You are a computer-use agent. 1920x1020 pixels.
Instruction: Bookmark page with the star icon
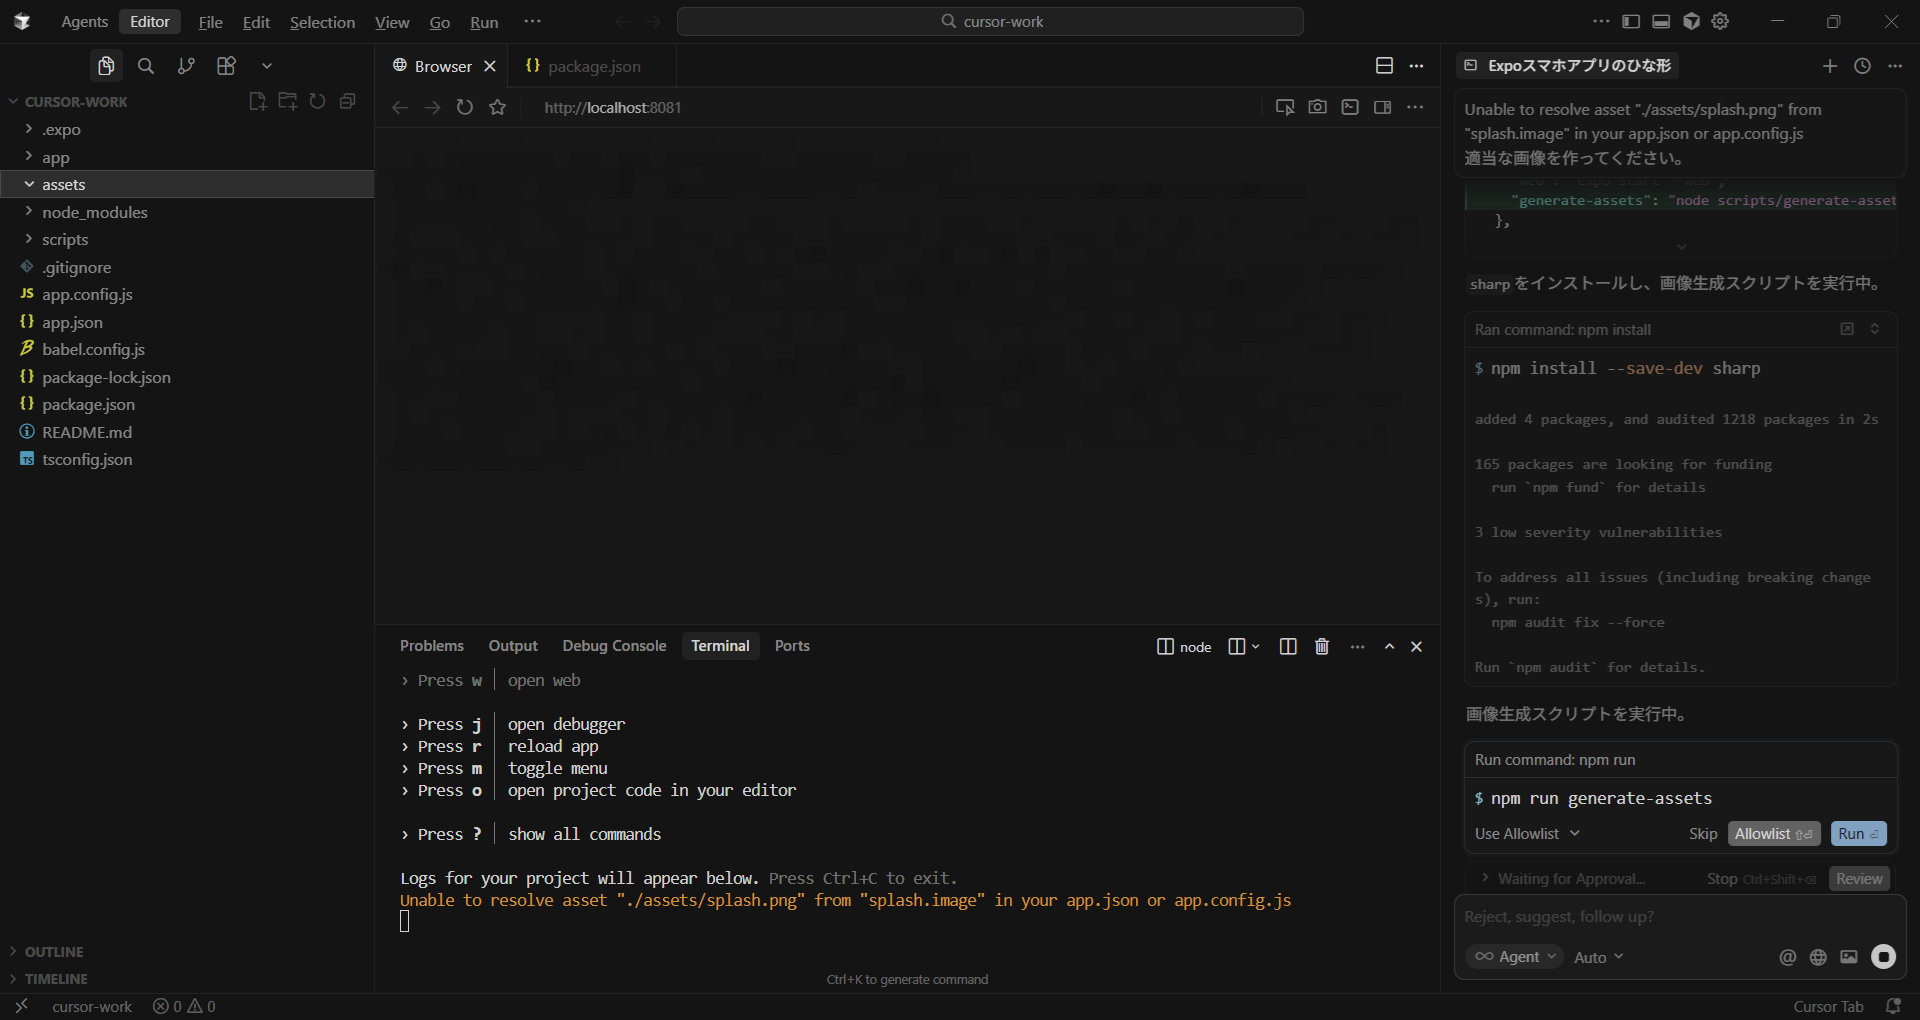point(498,107)
